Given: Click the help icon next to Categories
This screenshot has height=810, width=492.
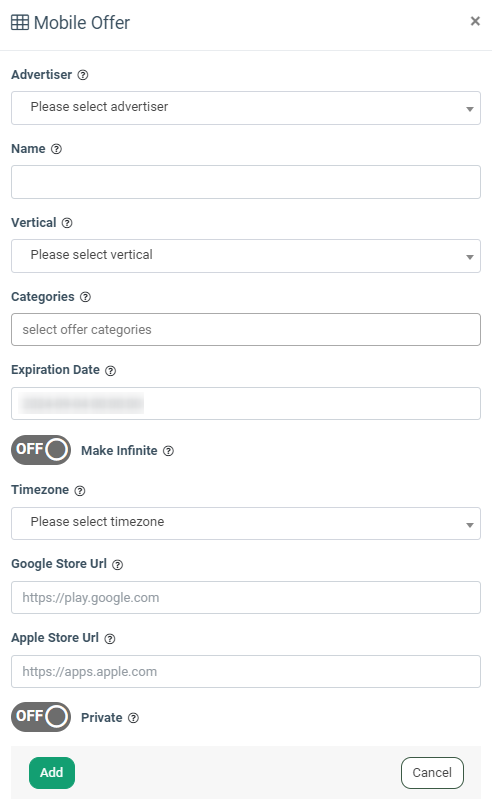Looking at the screenshot, I should click(x=86, y=297).
